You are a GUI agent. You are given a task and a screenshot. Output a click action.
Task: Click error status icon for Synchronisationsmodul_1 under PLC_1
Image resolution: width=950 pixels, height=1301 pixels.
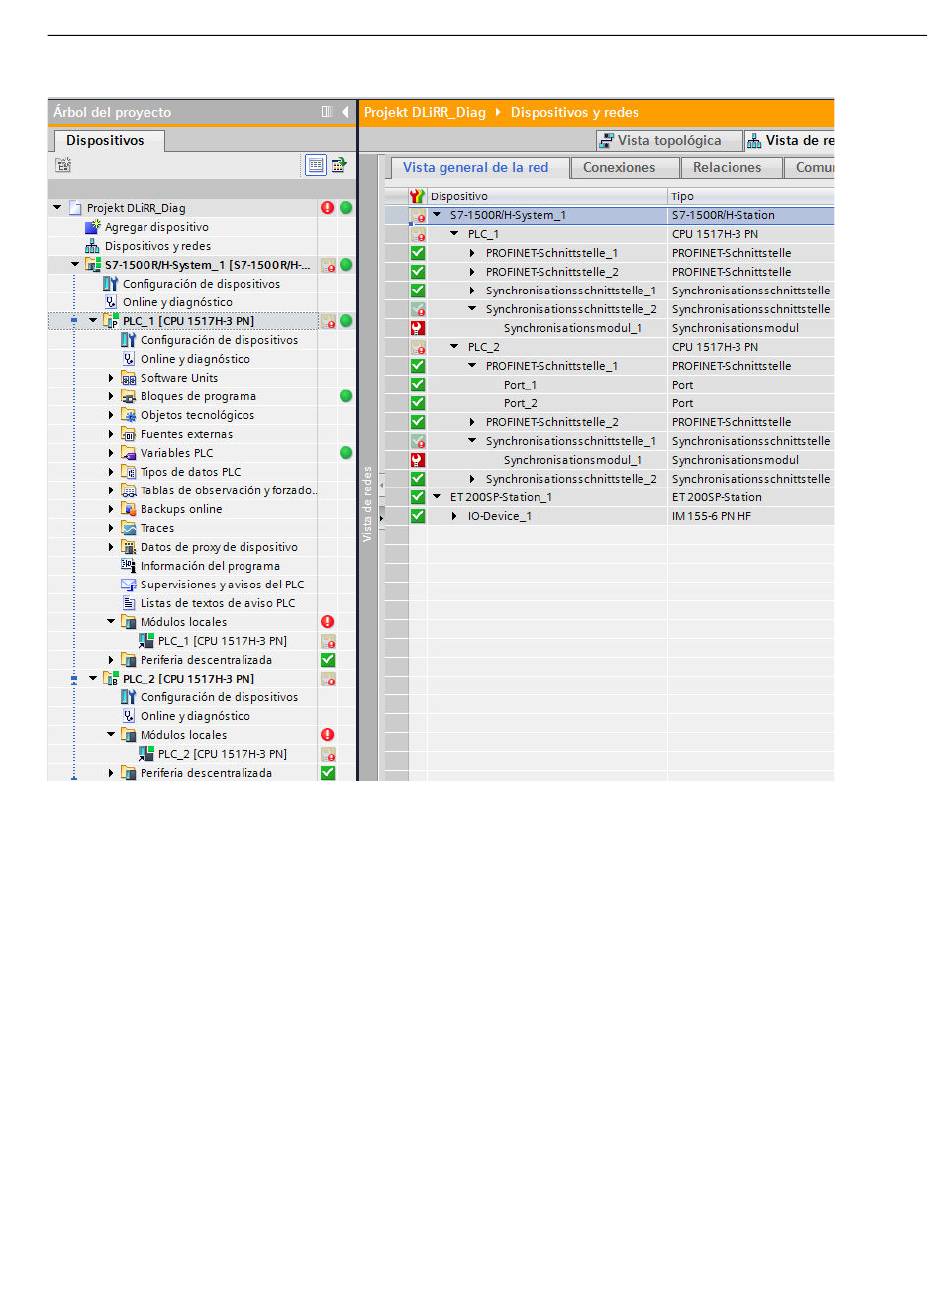click(x=418, y=328)
